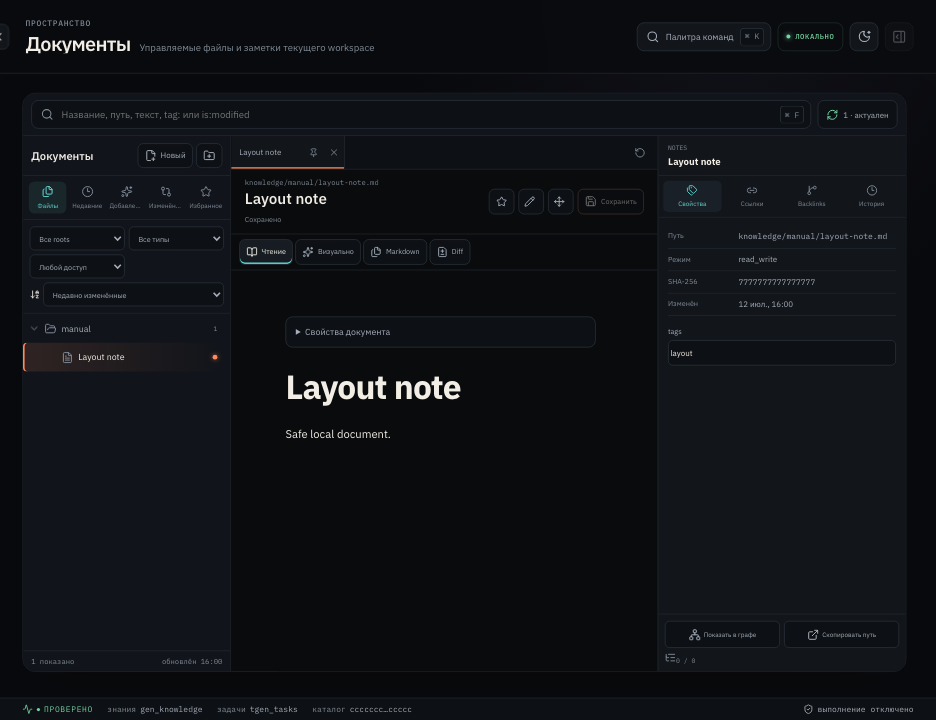936x720 pixels.
Task: Switch to the Недавние tab
Action: click(87, 196)
